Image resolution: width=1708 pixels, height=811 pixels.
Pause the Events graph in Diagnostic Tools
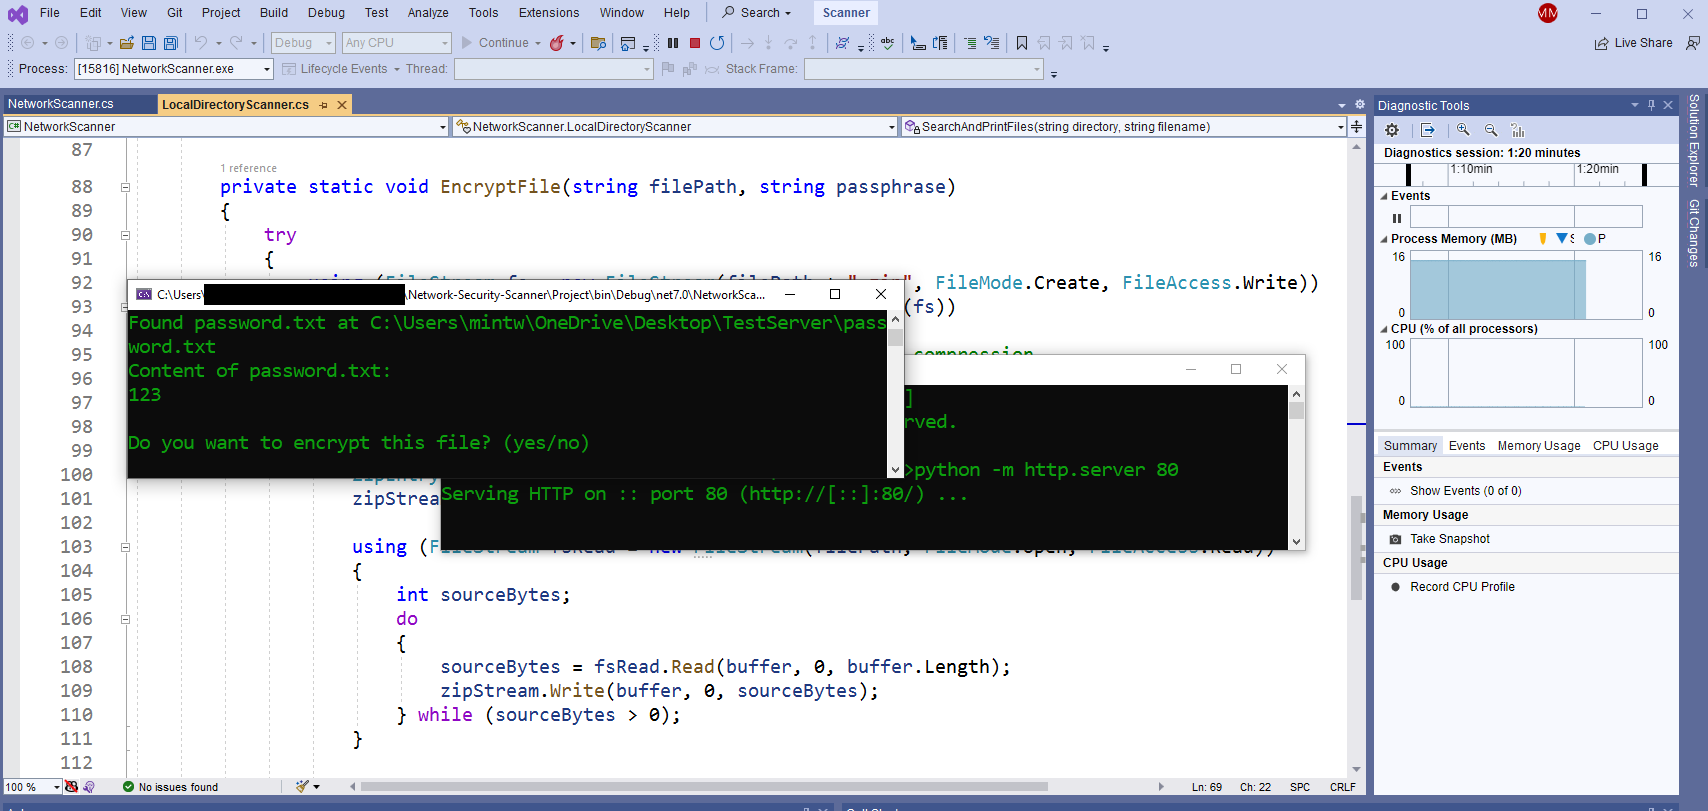1397,218
